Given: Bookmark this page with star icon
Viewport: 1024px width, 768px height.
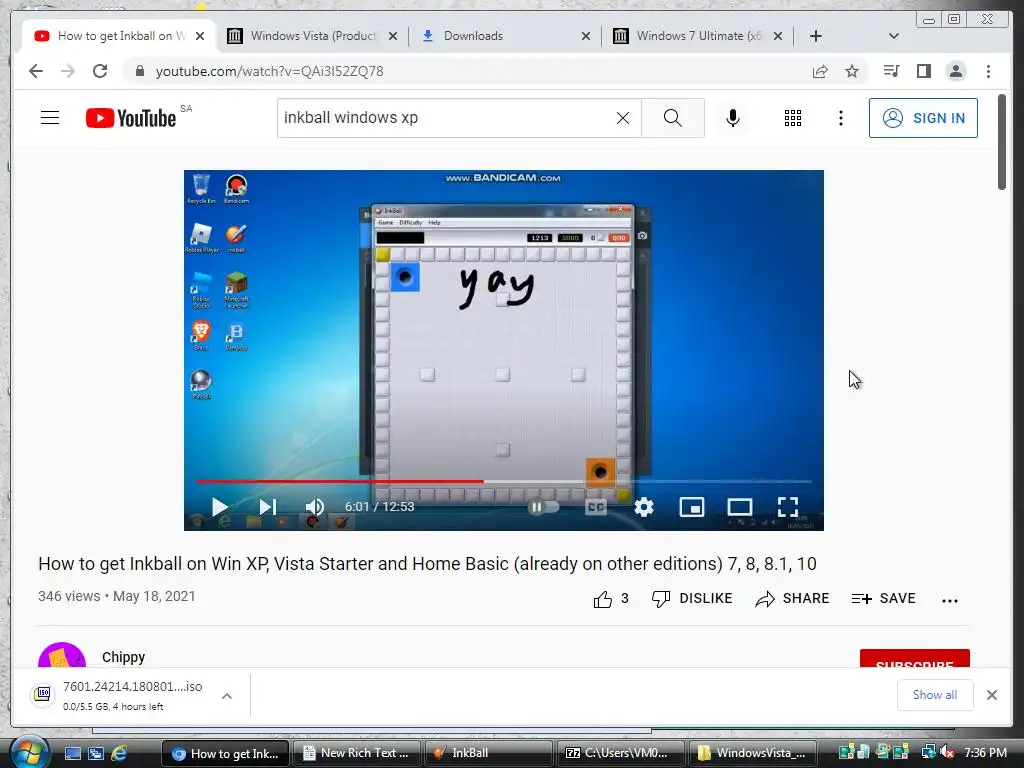Looking at the screenshot, I should (x=852, y=71).
